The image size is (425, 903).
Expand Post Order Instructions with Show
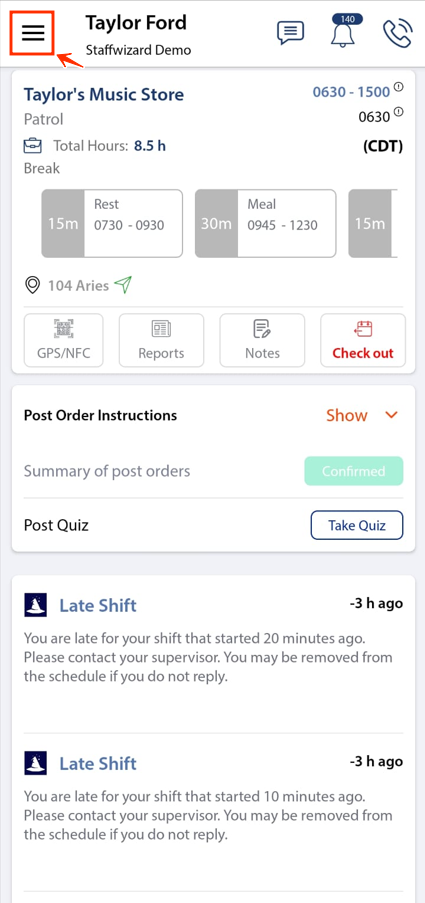347,415
